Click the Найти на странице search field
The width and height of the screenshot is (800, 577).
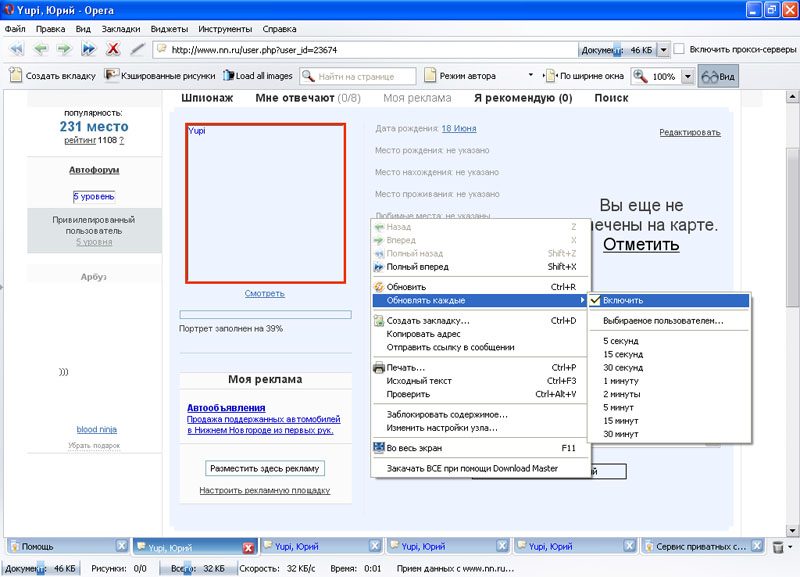click(357, 77)
